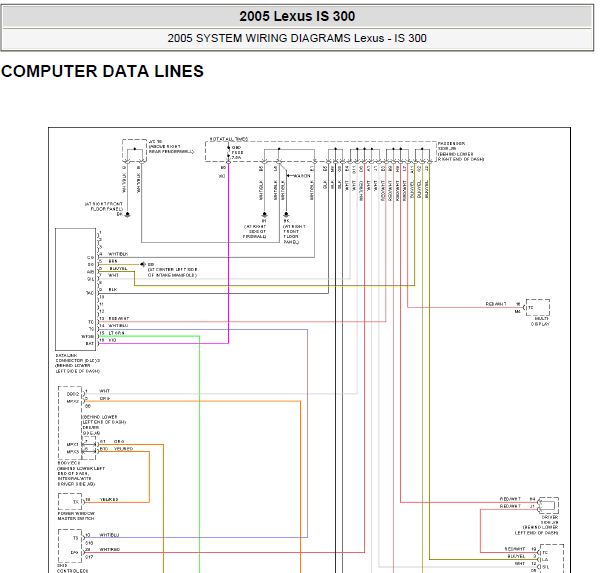Click the "BAT" terminal inside the DLC box
The height and width of the screenshot is (573, 600).
90,343
